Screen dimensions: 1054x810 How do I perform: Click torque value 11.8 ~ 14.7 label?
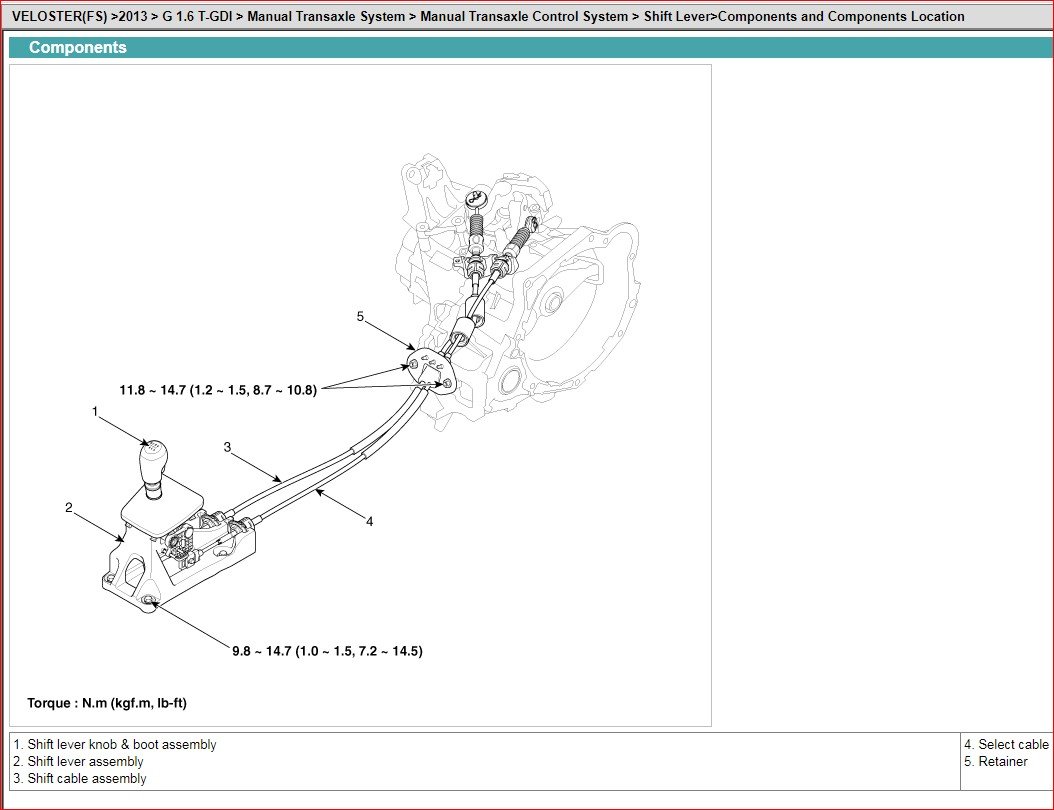click(x=218, y=390)
